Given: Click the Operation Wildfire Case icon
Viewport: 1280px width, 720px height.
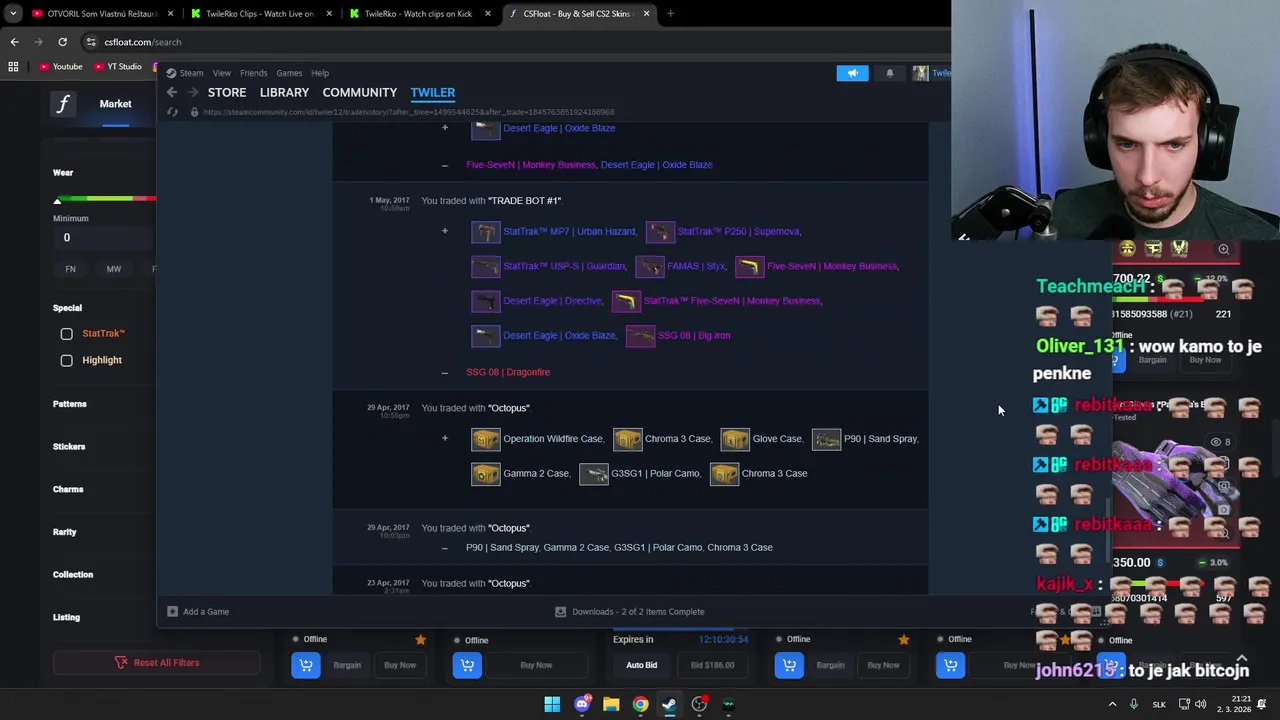Looking at the screenshot, I should (485, 439).
